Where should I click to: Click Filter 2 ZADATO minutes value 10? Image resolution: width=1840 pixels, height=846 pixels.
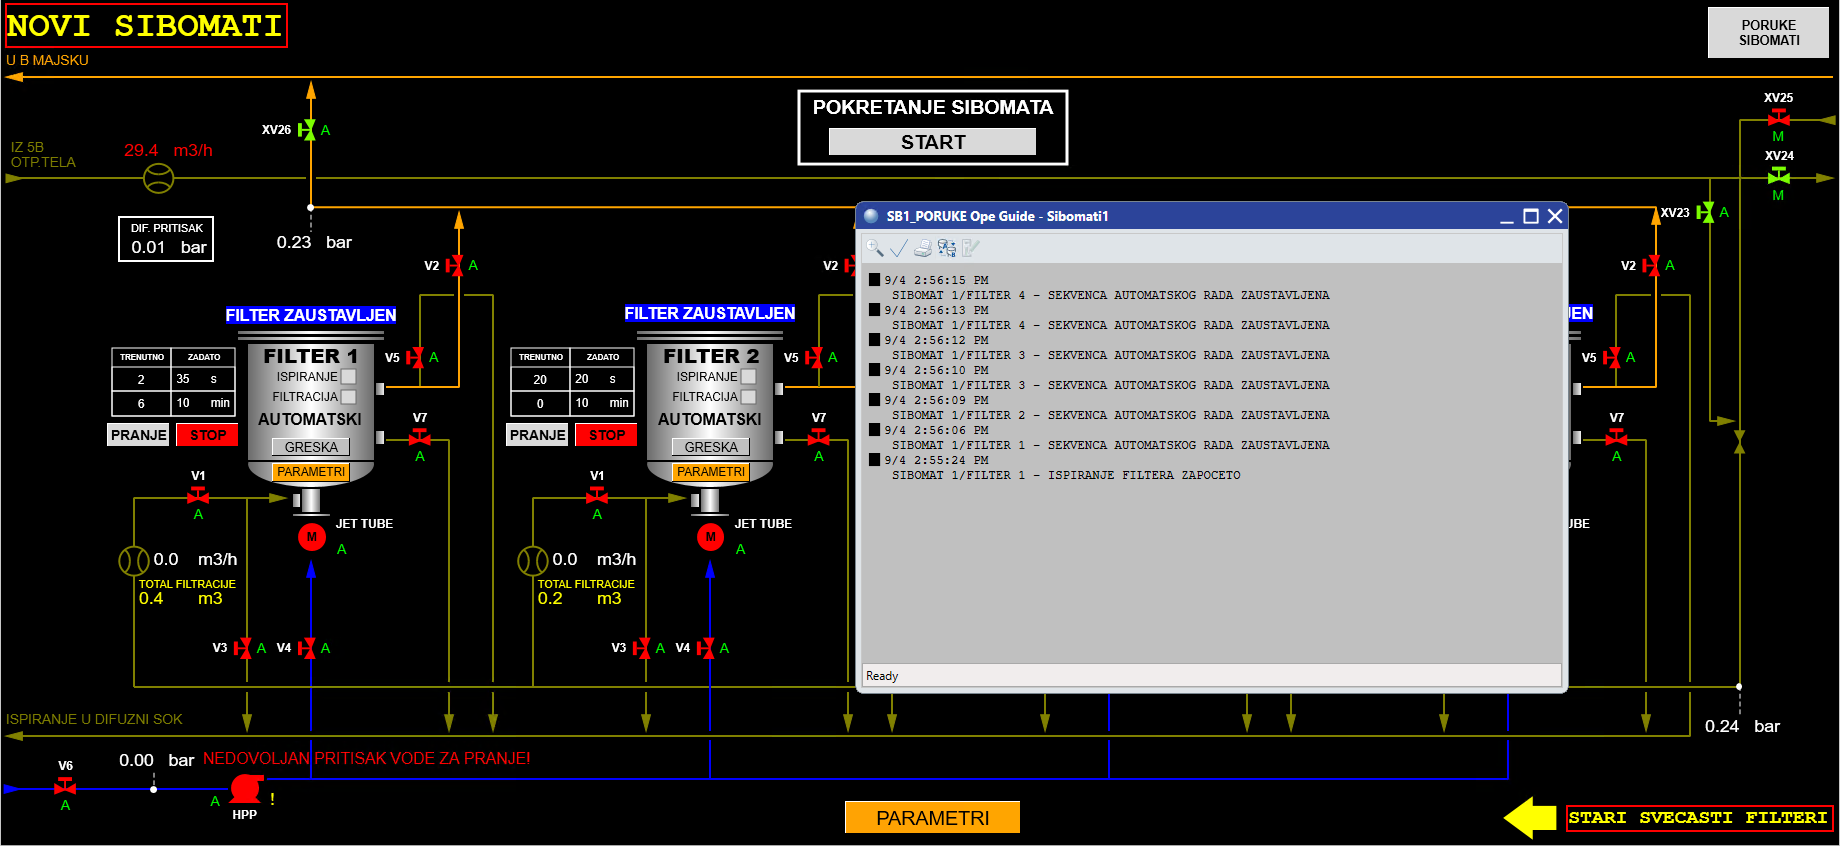pos(582,403)
